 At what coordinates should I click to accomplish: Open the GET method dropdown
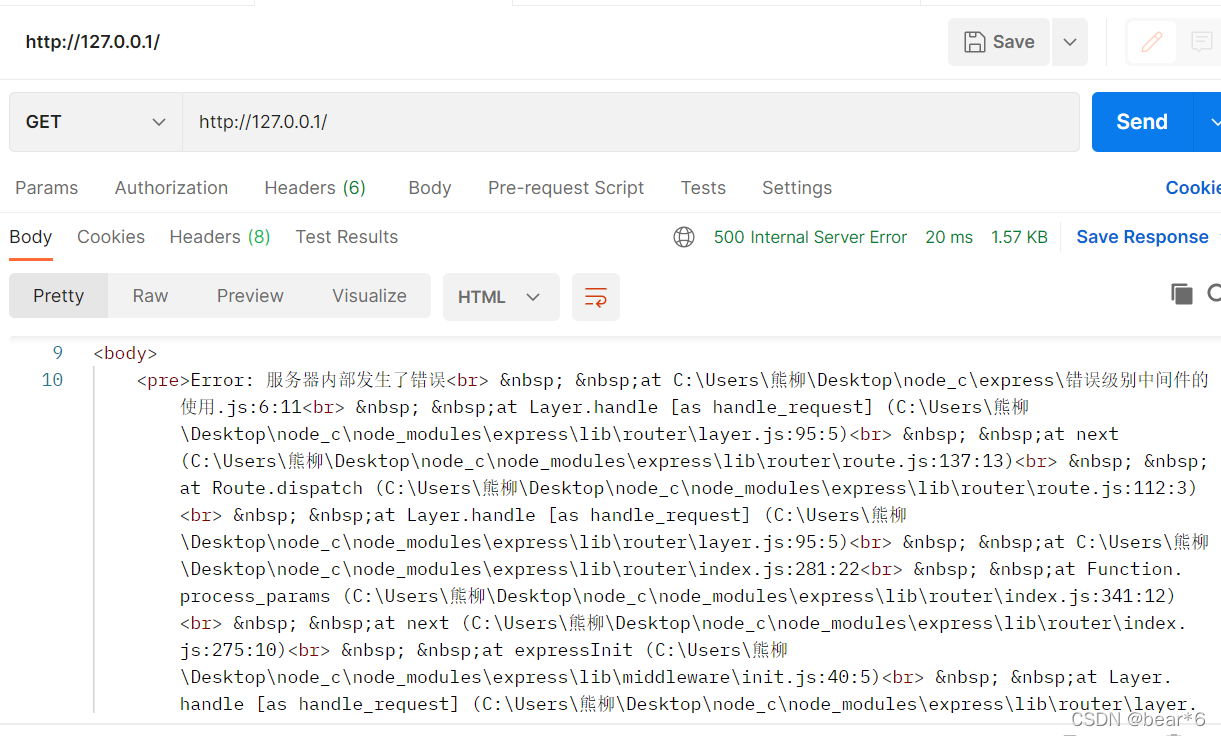coord(96,122)
